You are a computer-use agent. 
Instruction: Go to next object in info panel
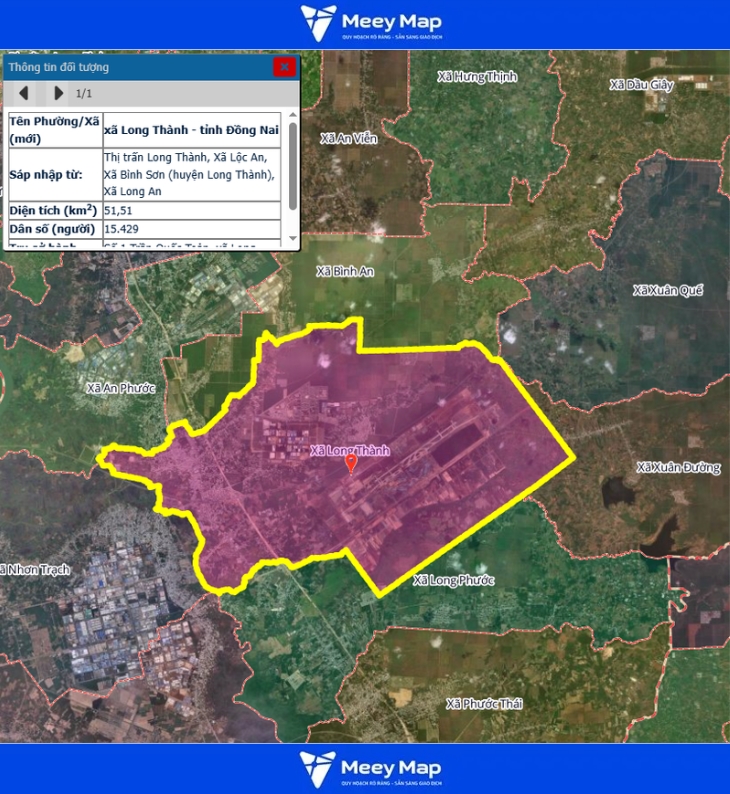click(x=58, y=93)
